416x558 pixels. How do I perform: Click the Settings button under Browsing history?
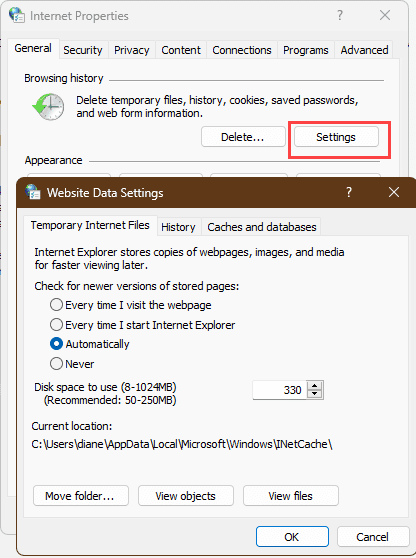coord(336,137)
